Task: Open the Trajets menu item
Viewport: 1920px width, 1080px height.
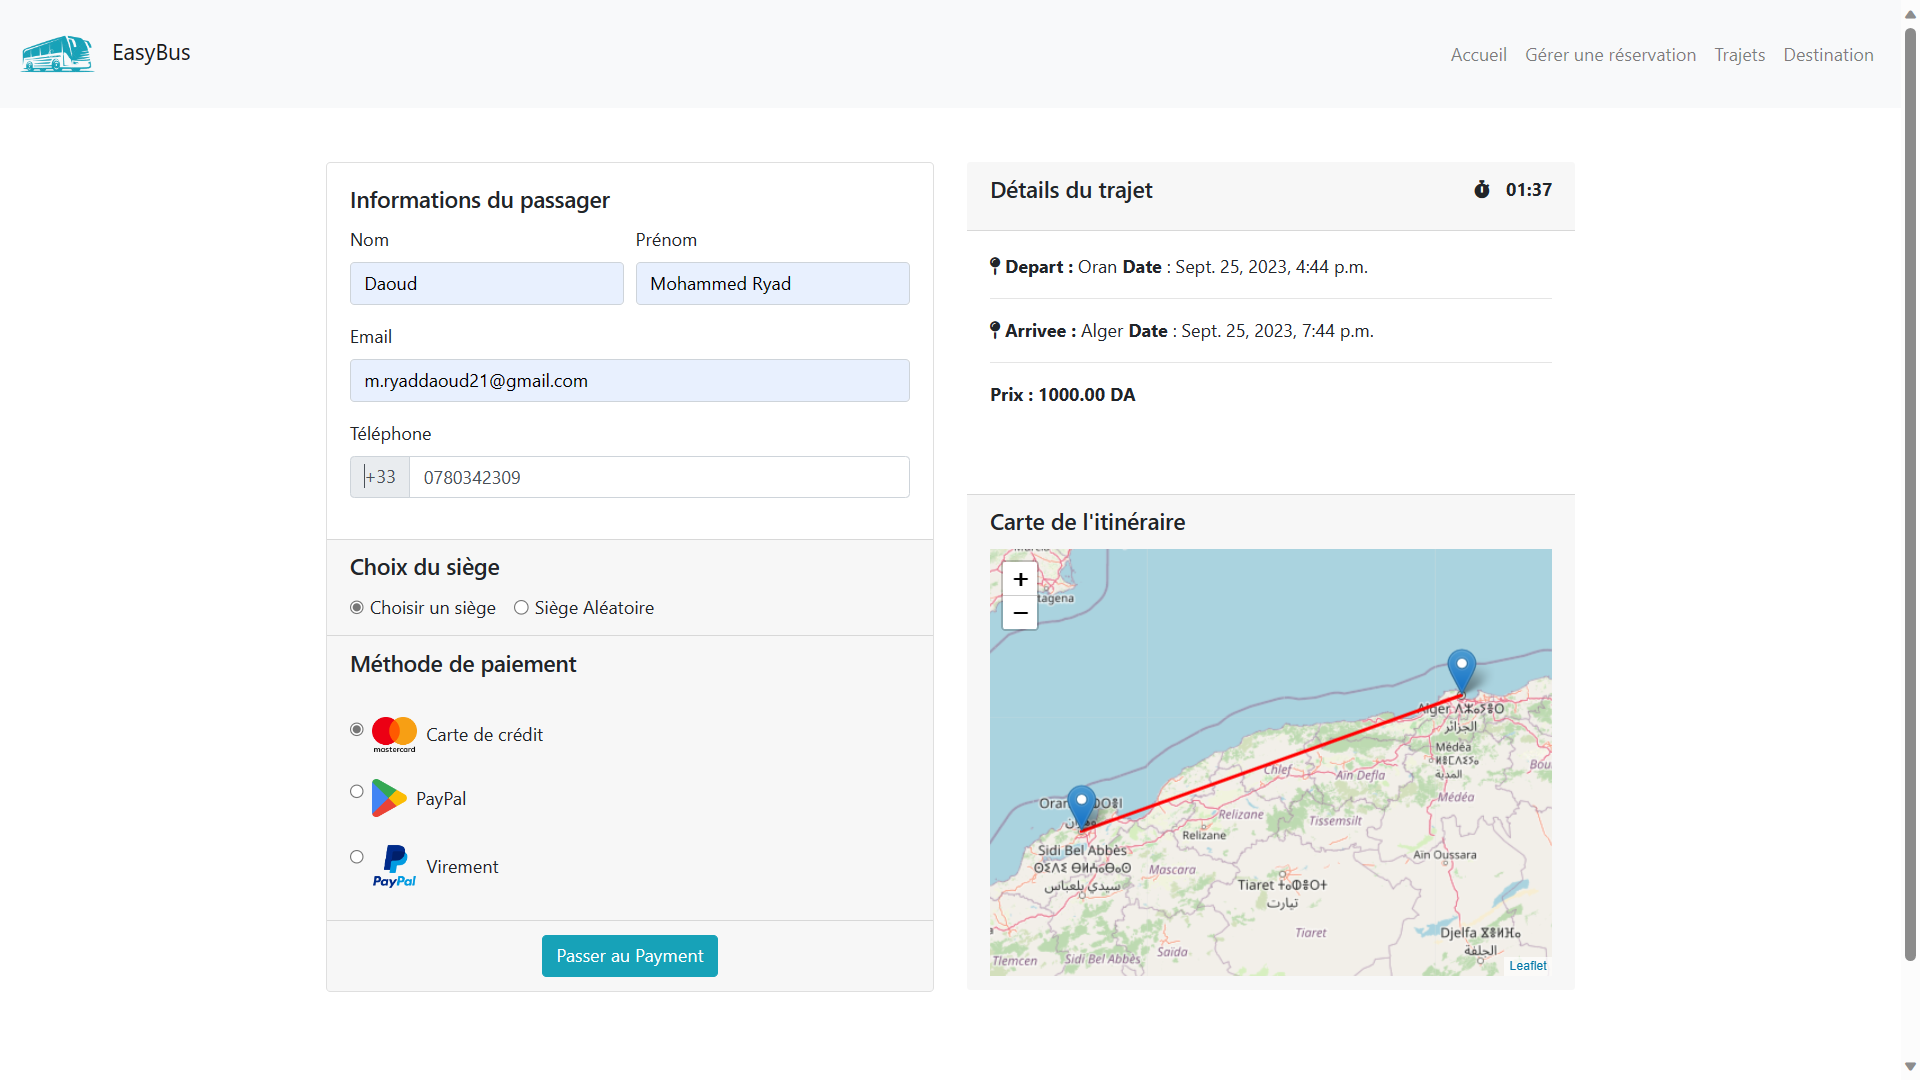Action: [1739, 55]
